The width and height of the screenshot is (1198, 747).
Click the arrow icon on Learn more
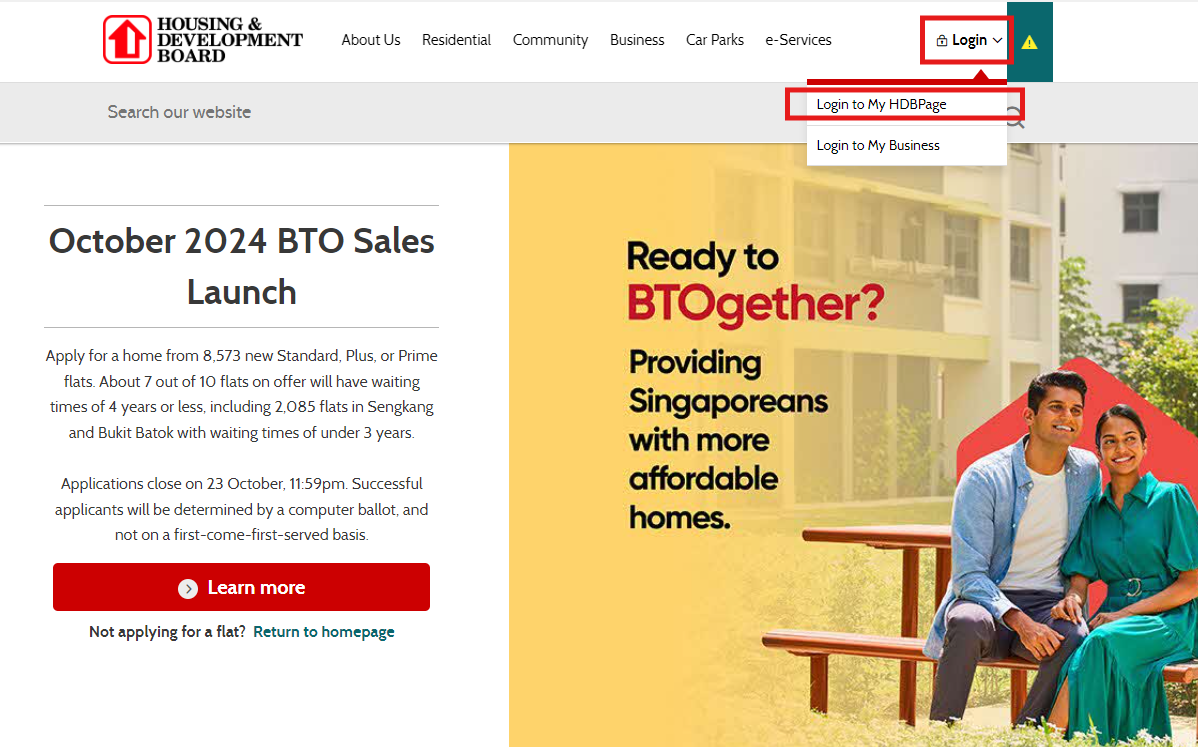point(188,588)
